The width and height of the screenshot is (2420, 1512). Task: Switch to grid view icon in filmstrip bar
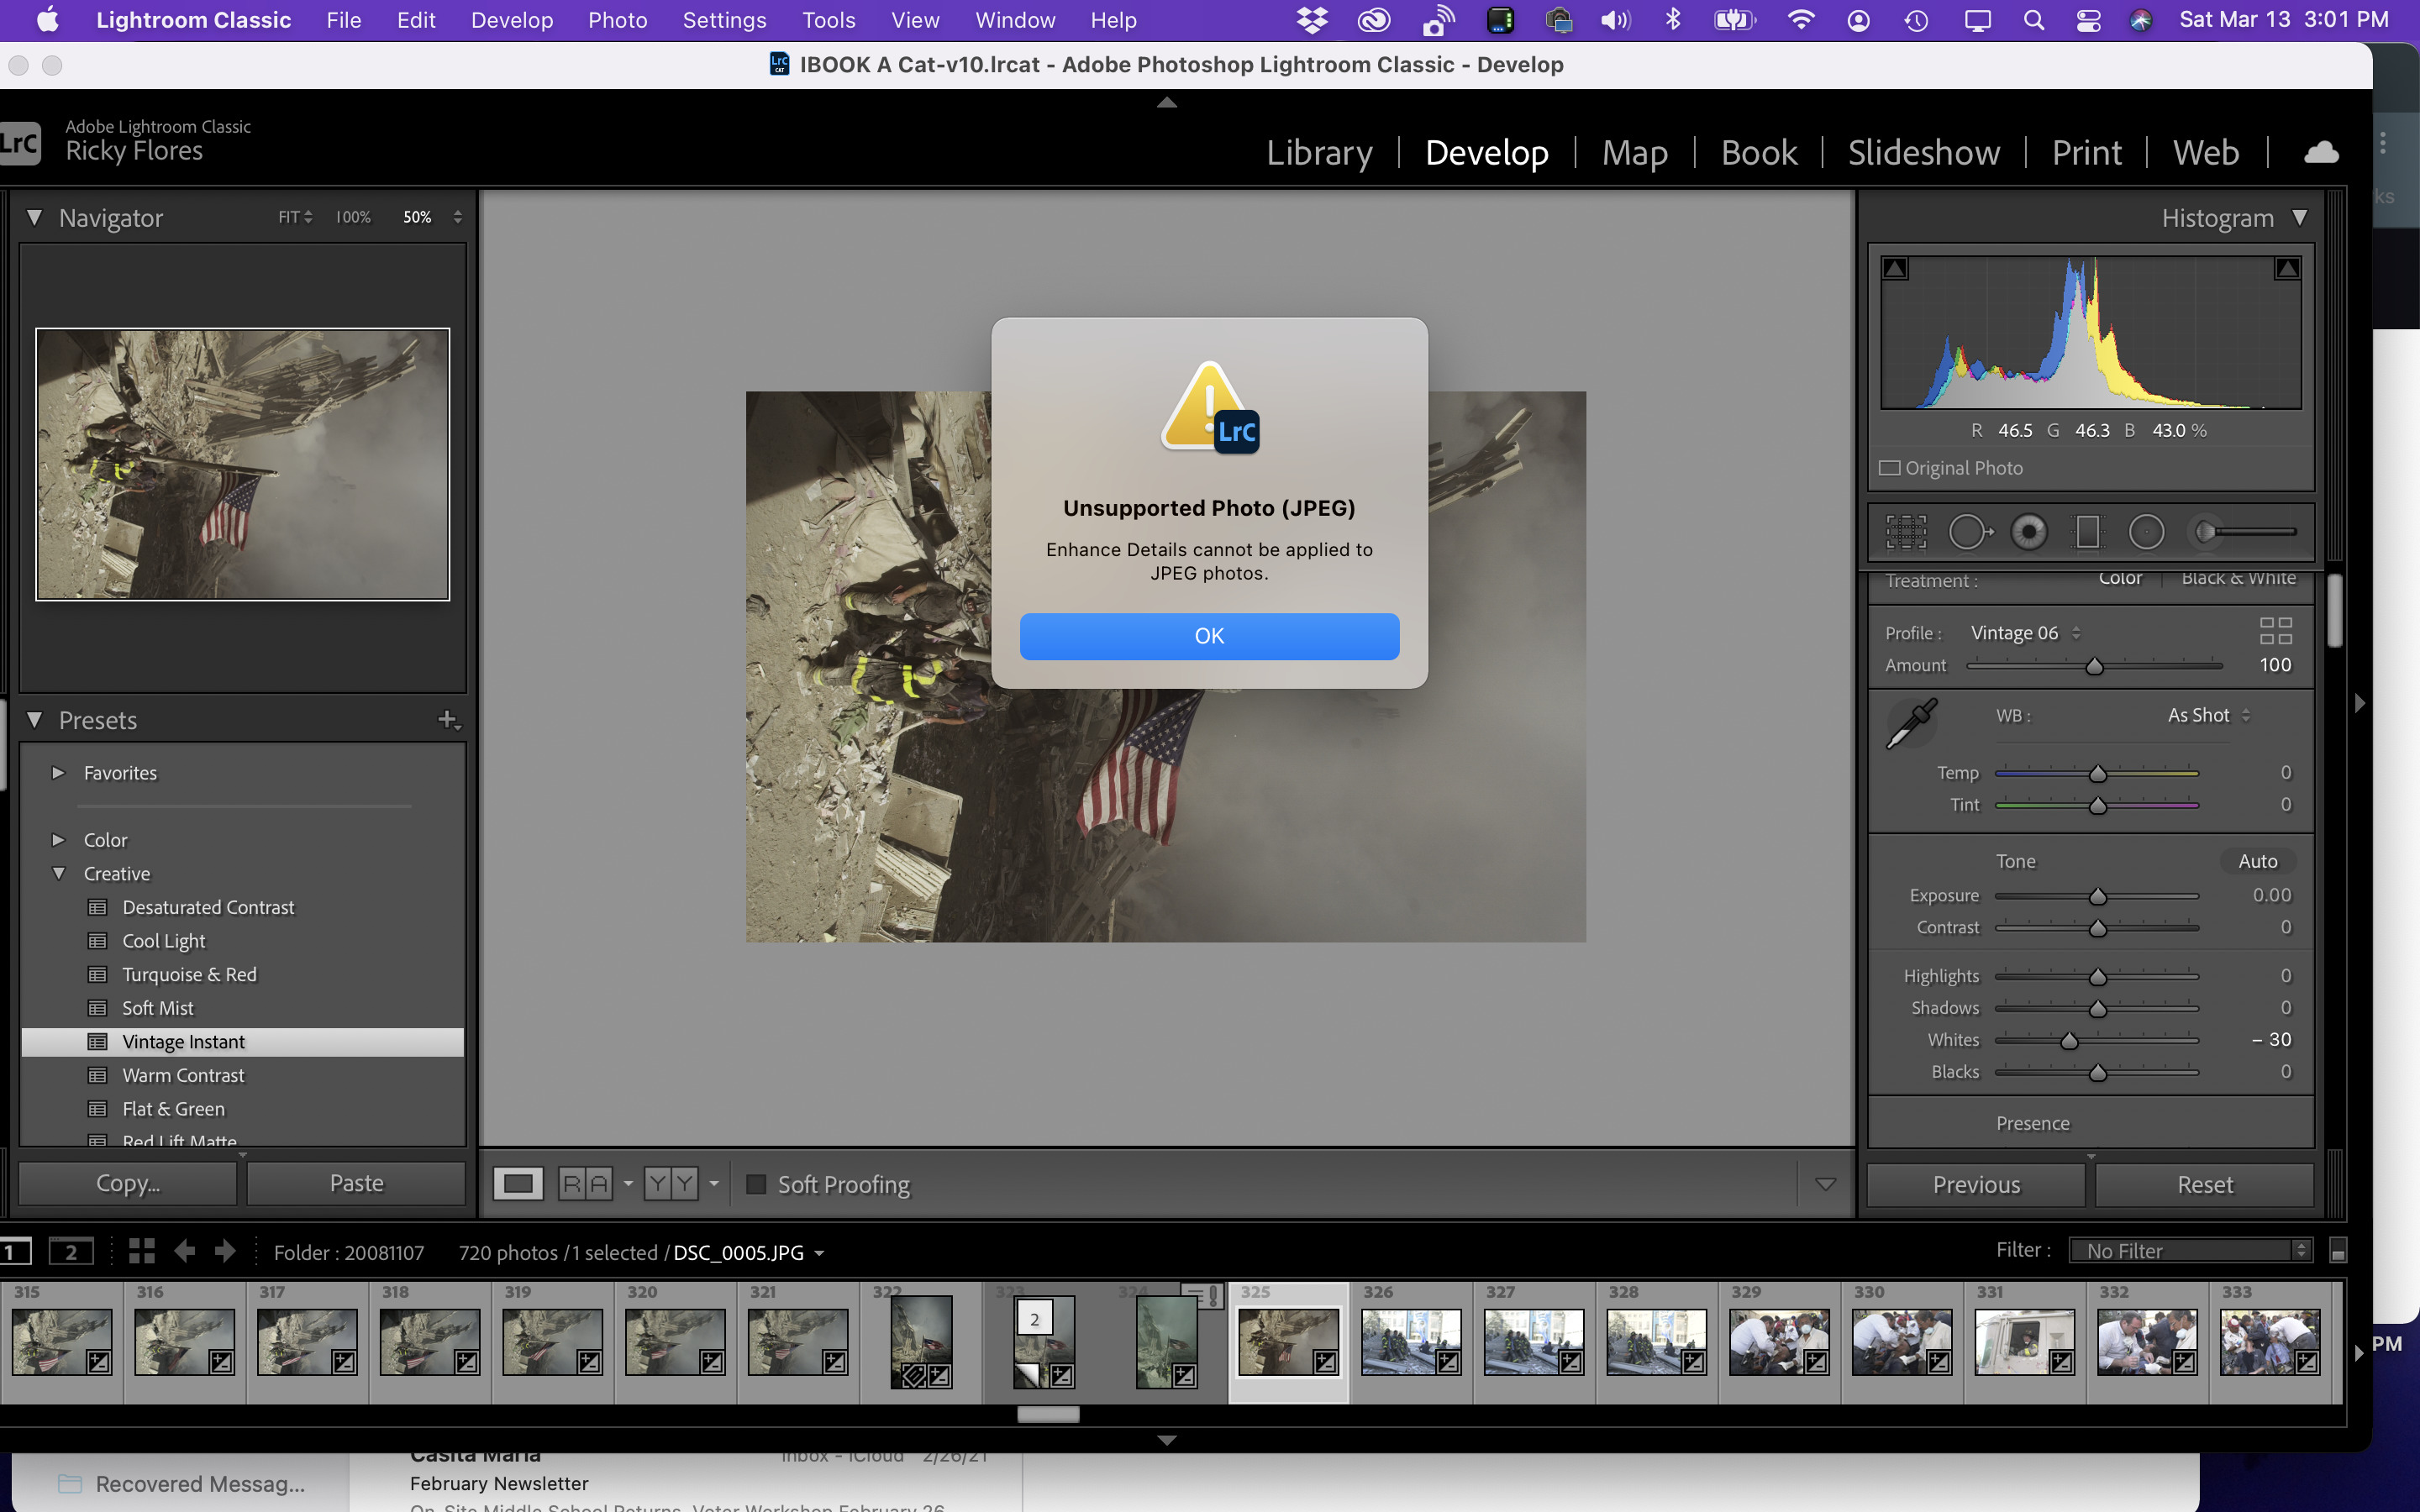(x=141, y=1251)
